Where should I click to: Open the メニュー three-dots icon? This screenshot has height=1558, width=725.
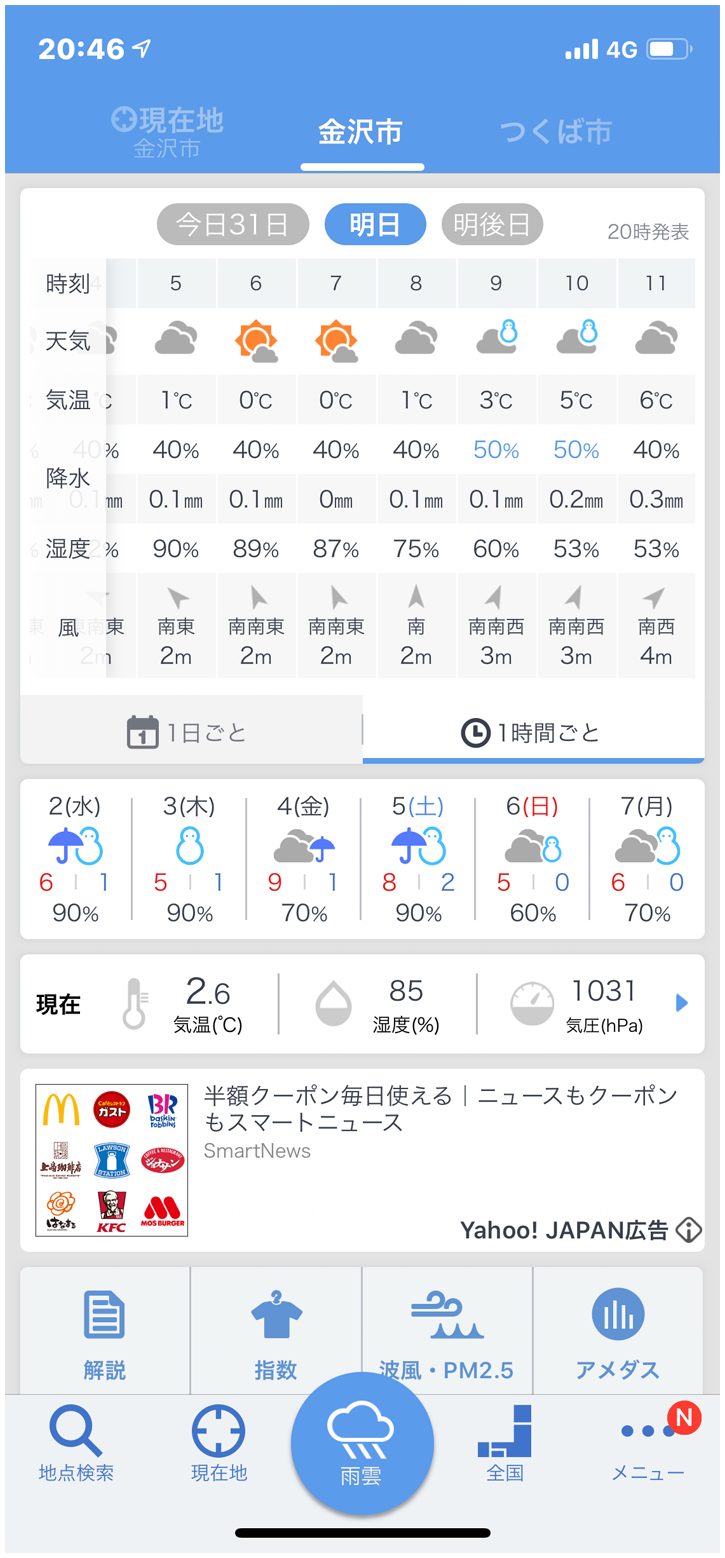(x=648, y=1433)
